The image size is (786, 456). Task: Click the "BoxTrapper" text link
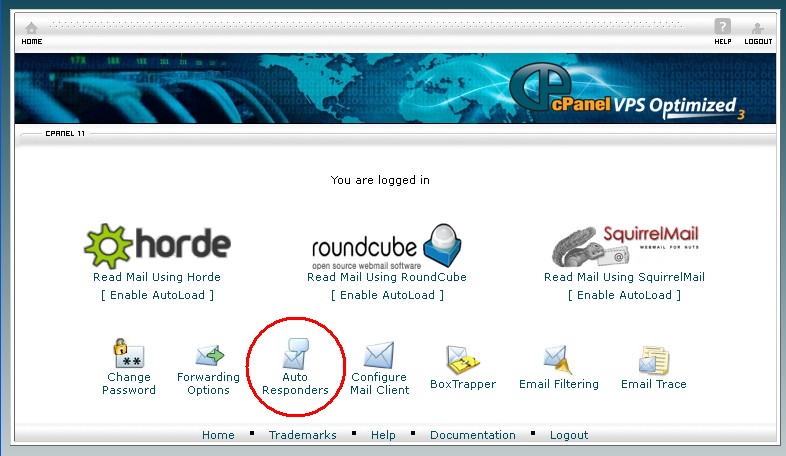(x=463, y=384)
